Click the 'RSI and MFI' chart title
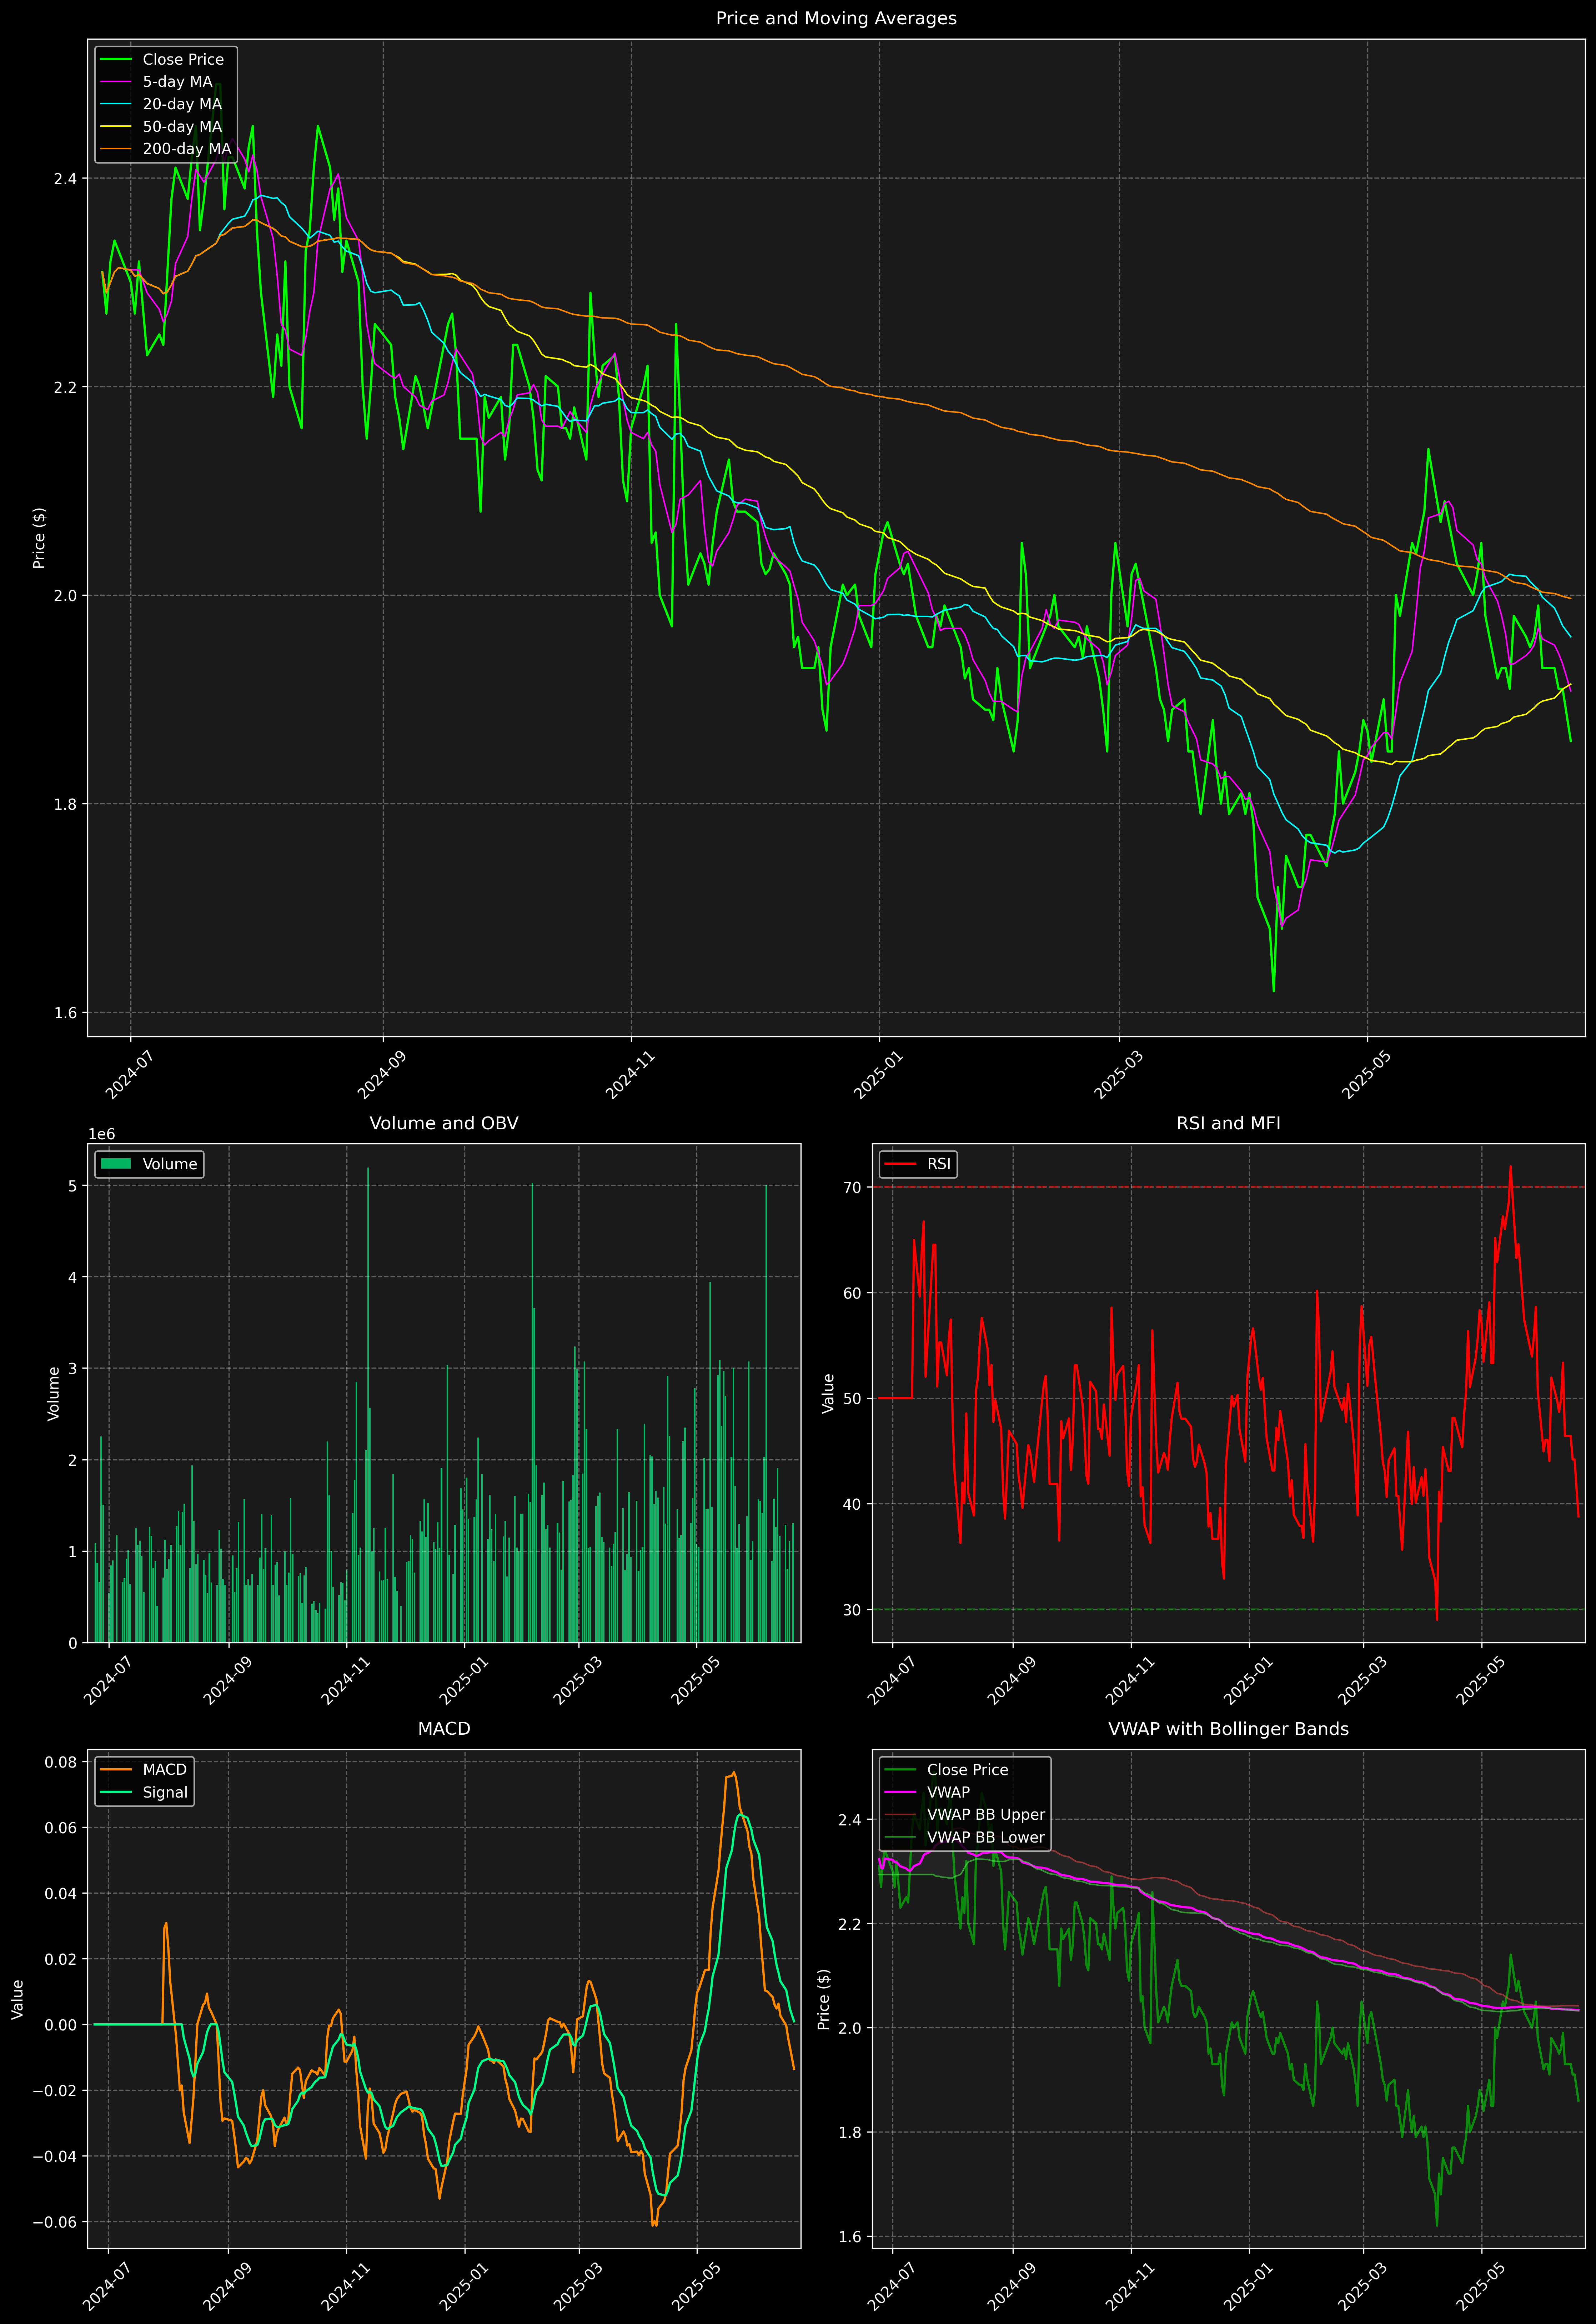1596x2324 pixels. coord(1228,1123)
